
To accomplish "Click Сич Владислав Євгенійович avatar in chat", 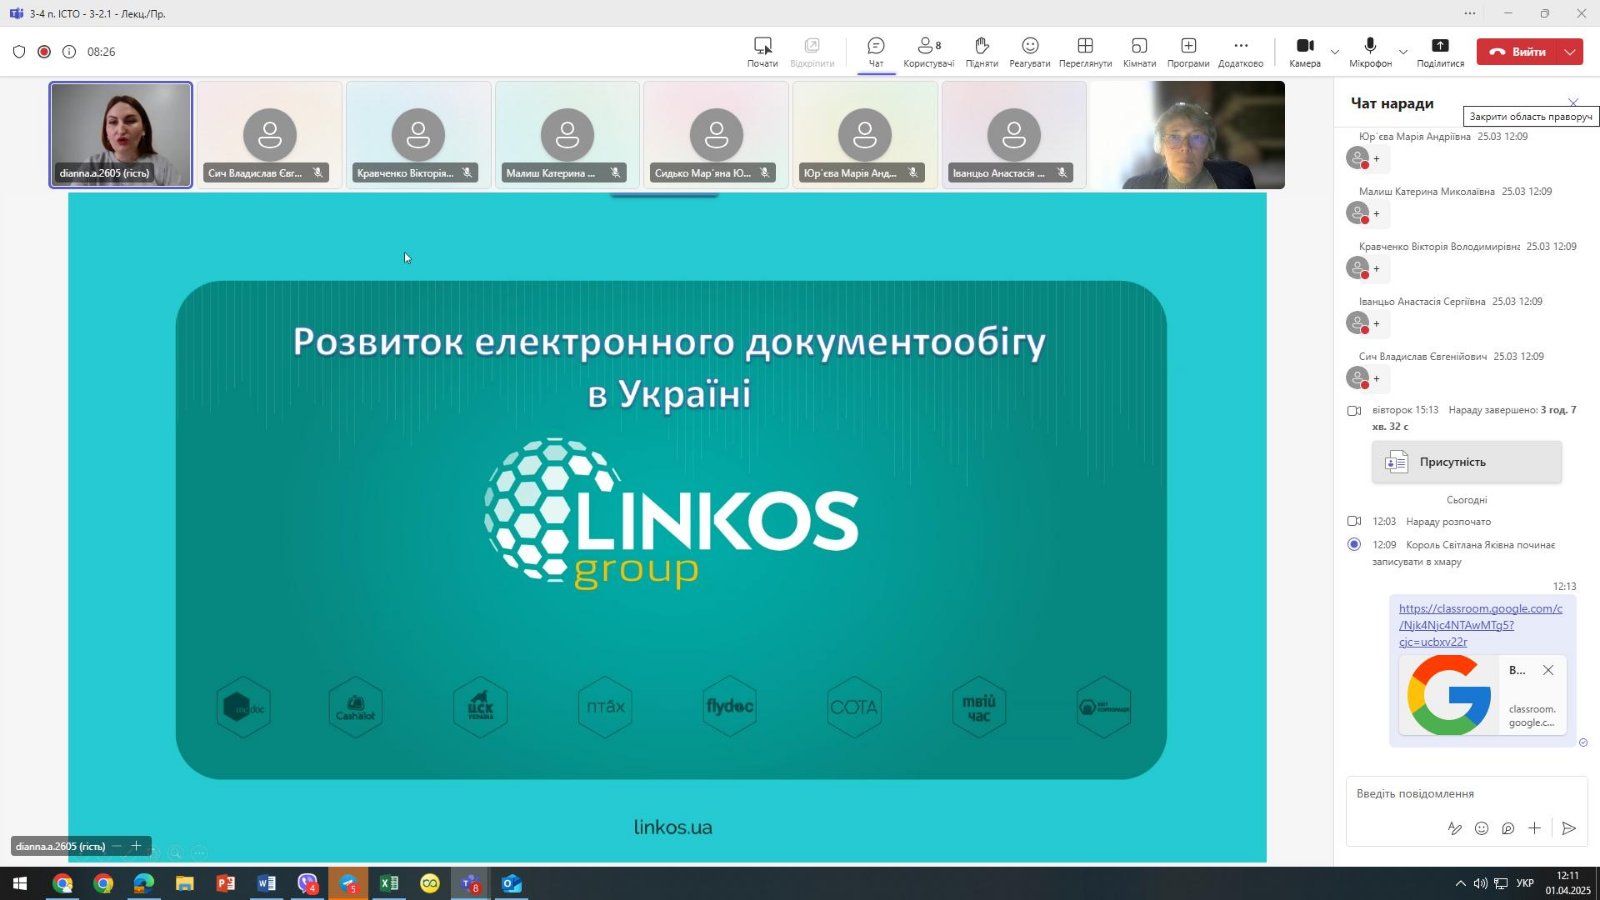I will coord(1357,378).
